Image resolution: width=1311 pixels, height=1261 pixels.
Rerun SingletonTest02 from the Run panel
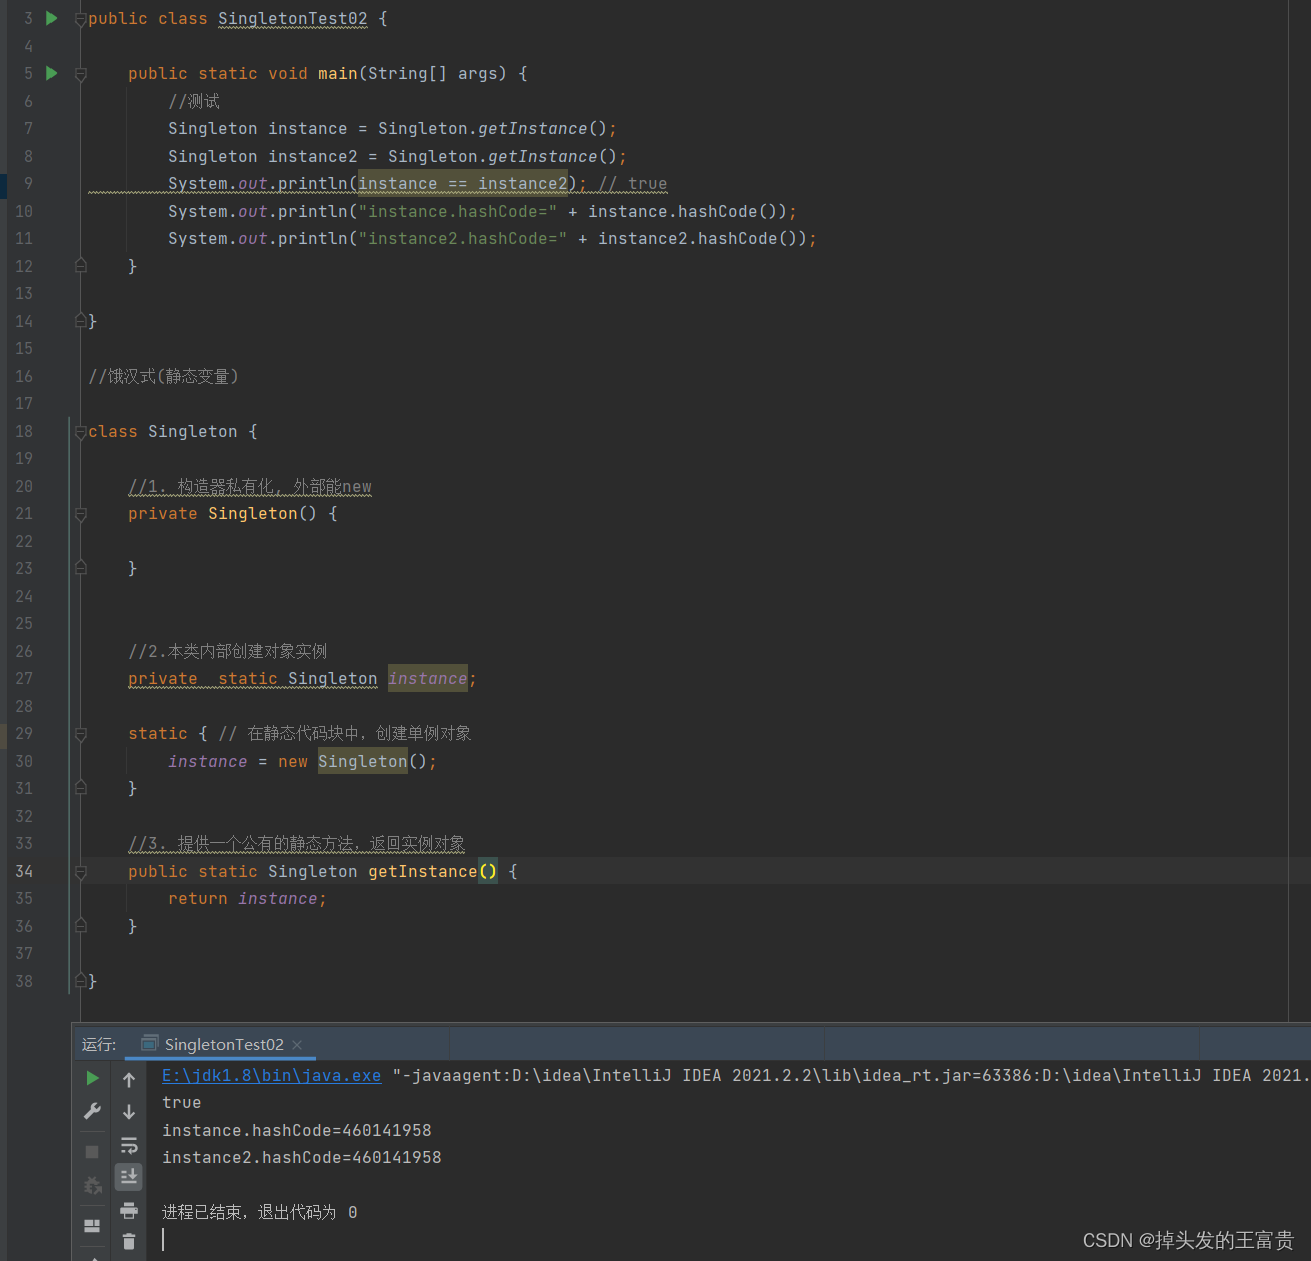[92, 1078]
